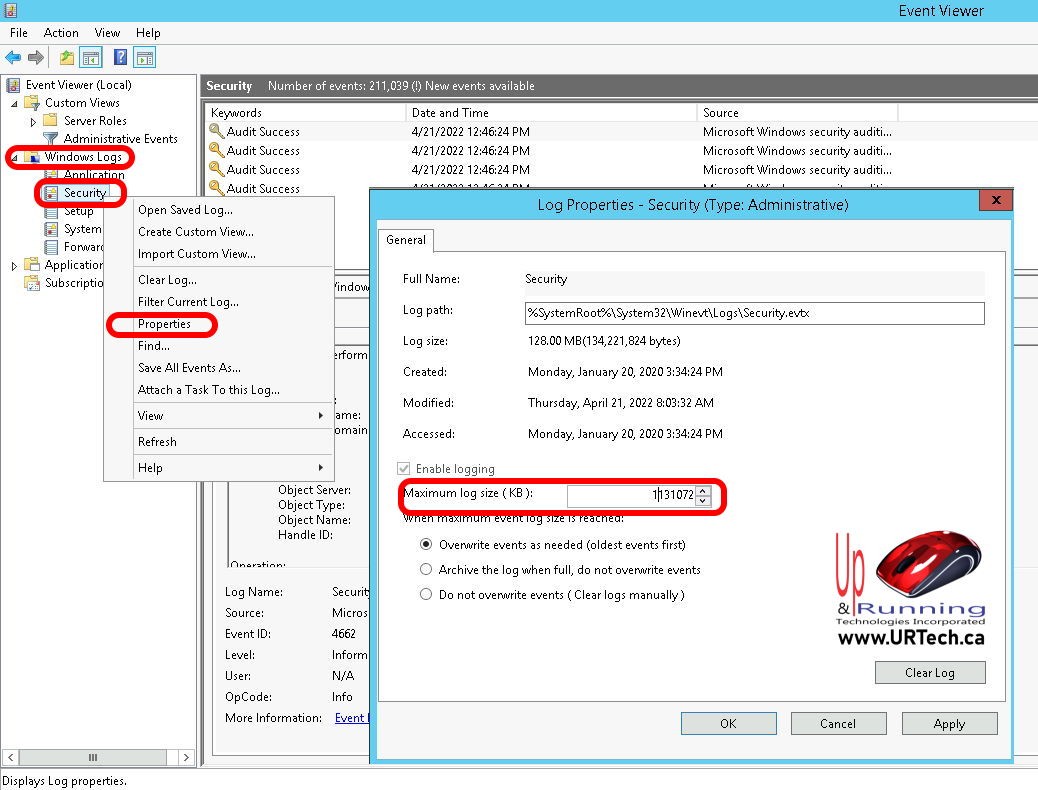Toggle the Show/Hide Console Tree toolbar icon

click(91, 58)
